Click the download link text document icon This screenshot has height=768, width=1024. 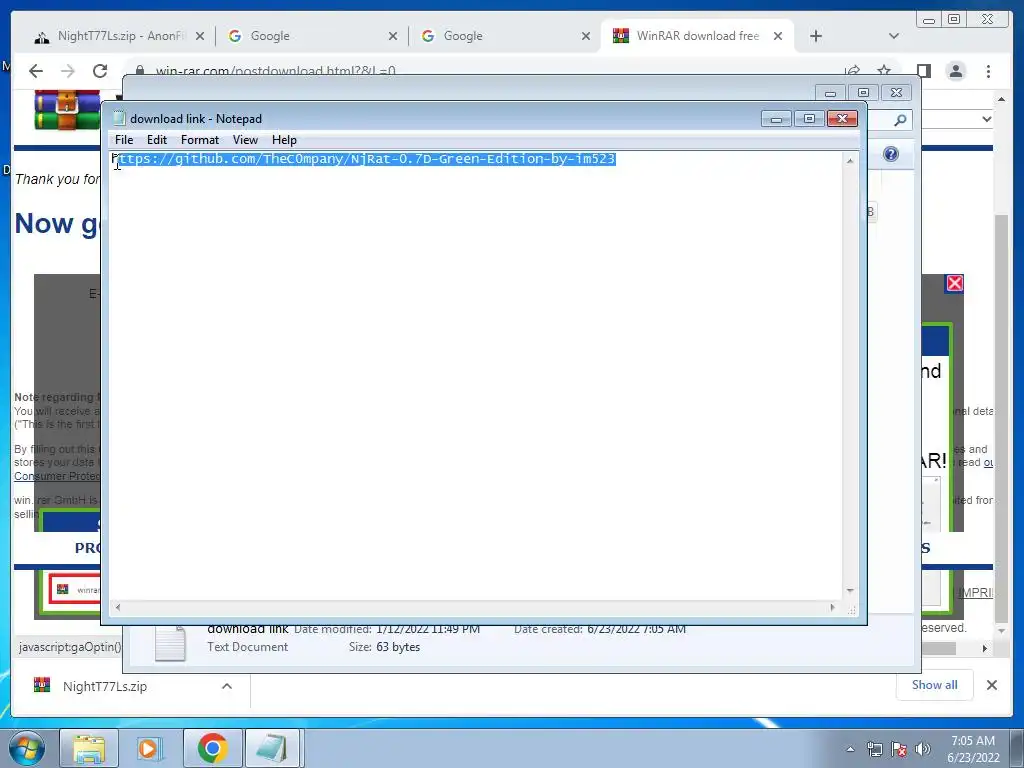coord(170,643)
